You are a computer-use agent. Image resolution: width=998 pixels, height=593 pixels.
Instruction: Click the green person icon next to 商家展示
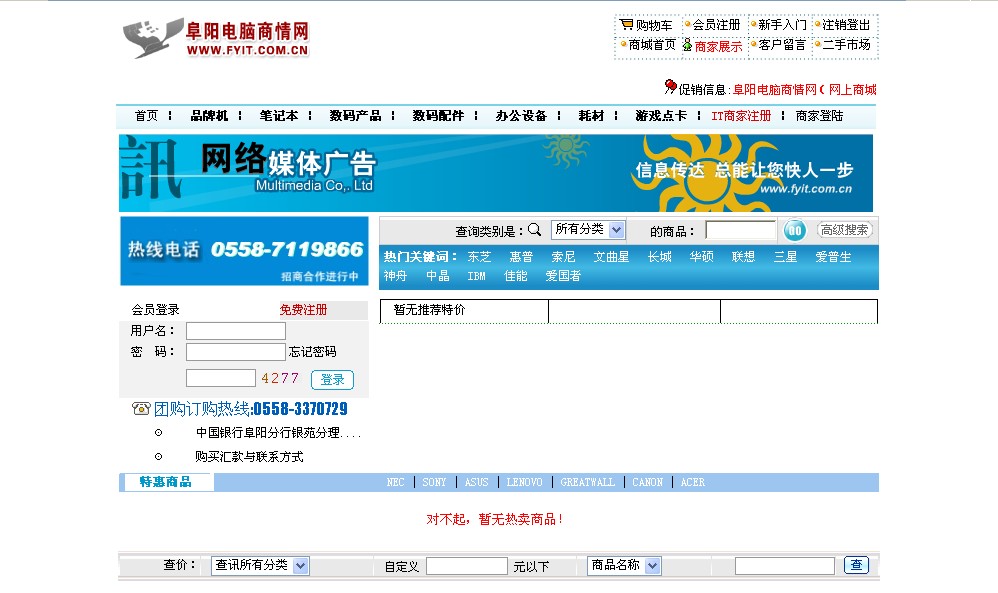point(687,45)
